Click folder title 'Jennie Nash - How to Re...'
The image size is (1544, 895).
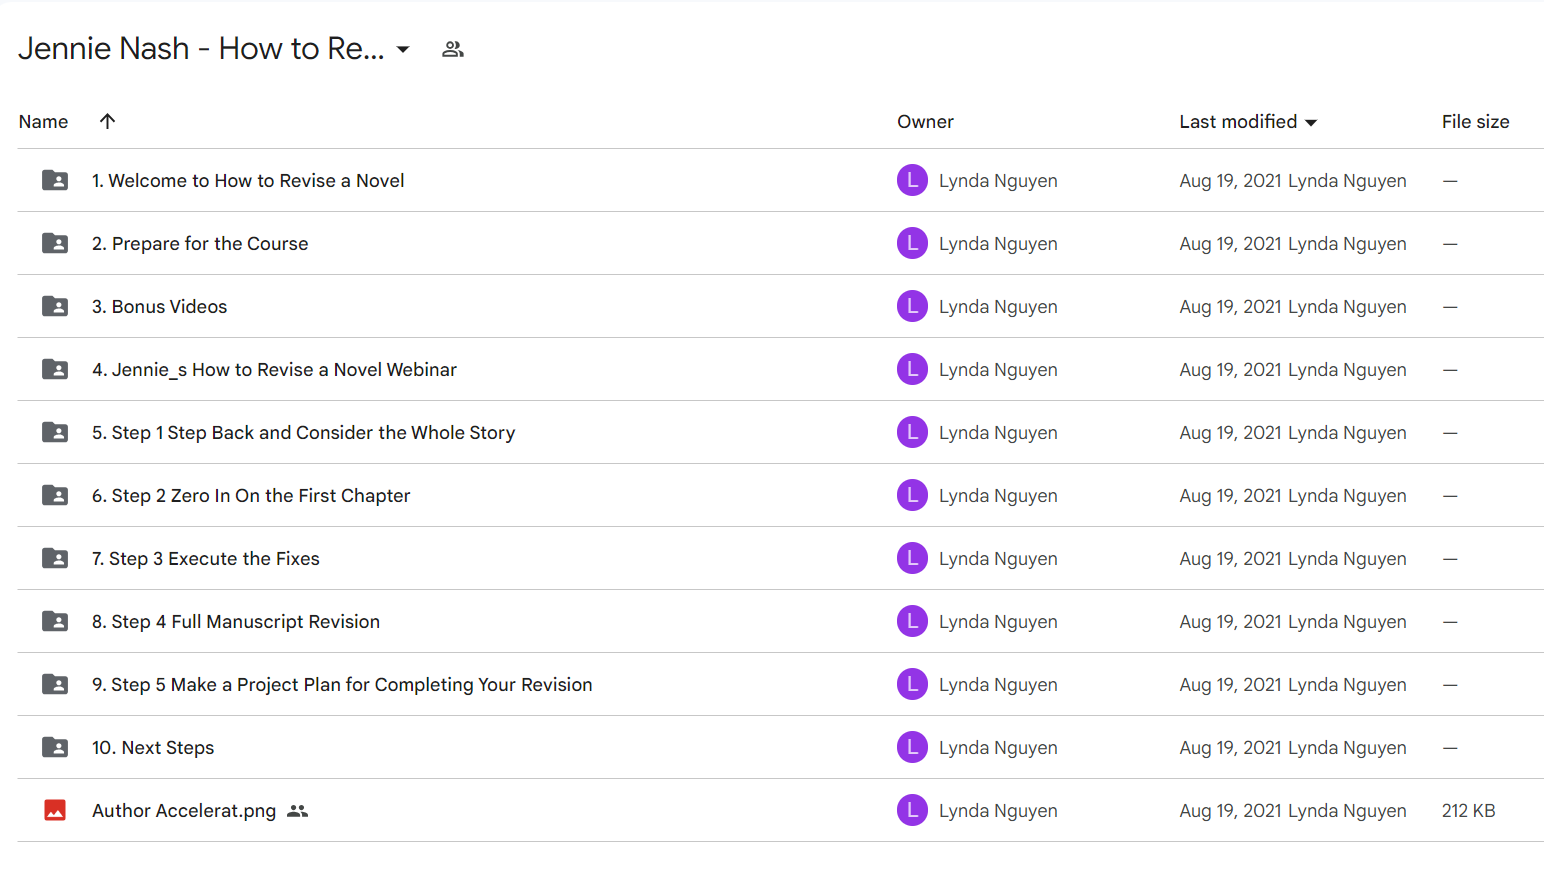point(201,48)
